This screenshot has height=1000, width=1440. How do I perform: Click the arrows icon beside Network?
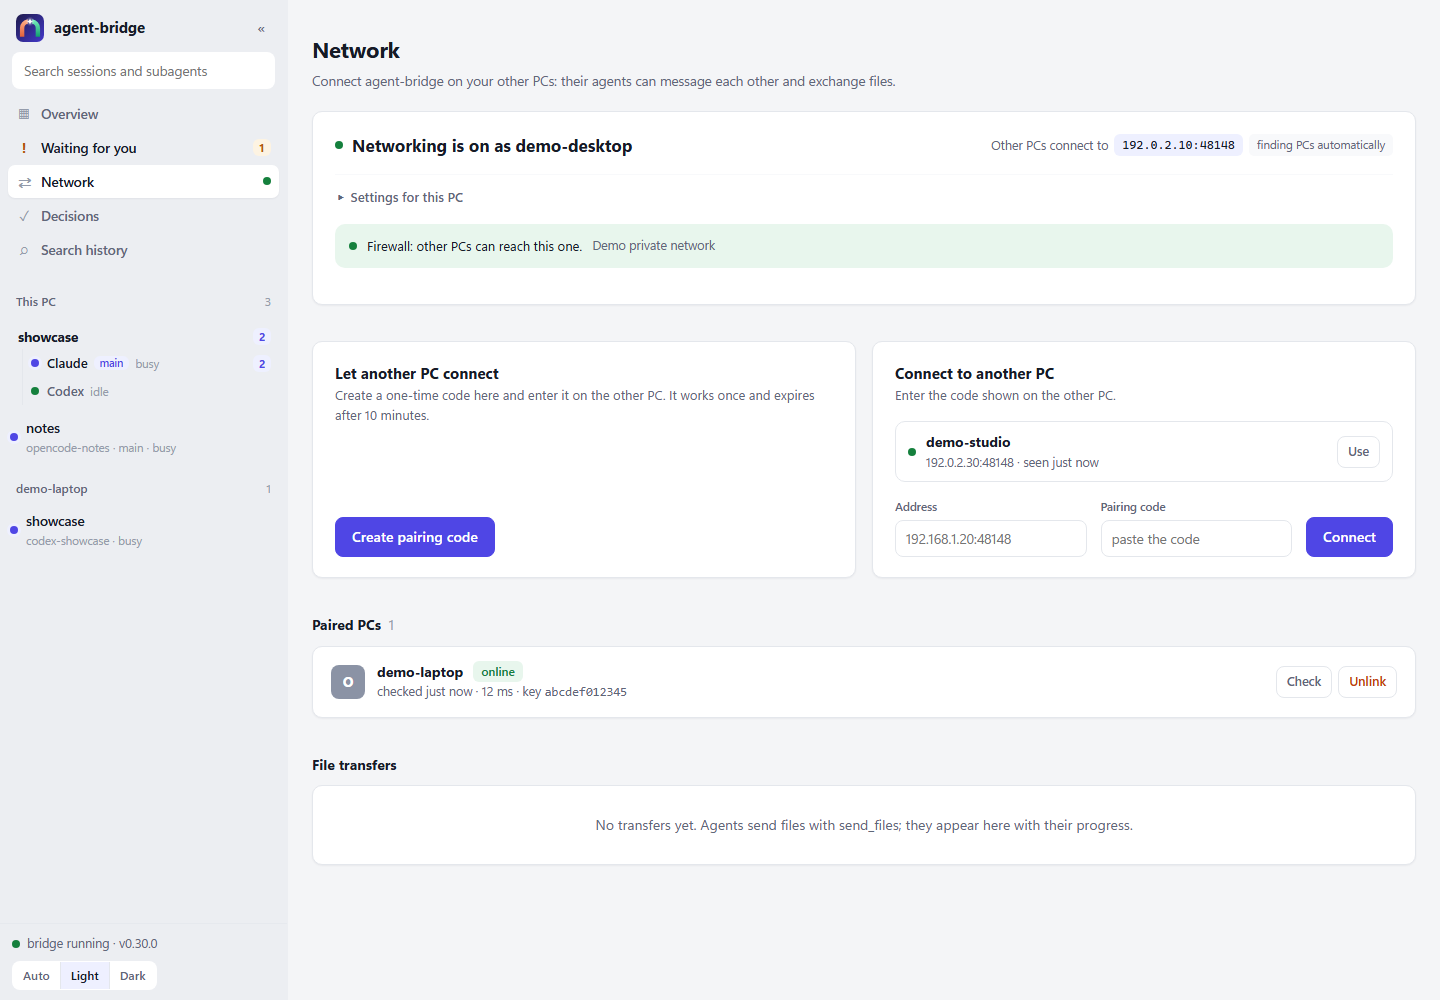point(24,182)
